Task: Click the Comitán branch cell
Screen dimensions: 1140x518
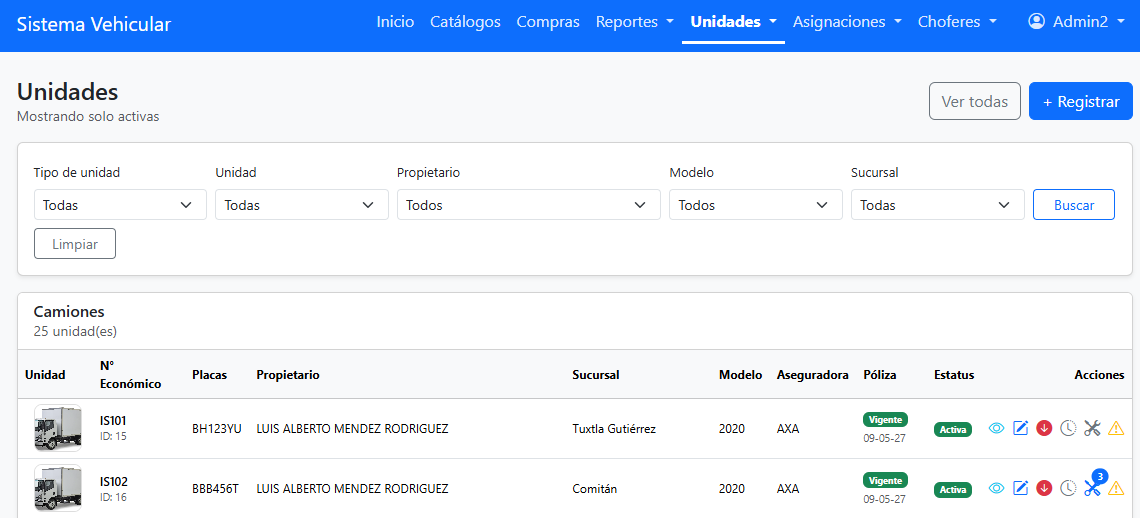Action: pyautogui.click(x=595, y=488)
